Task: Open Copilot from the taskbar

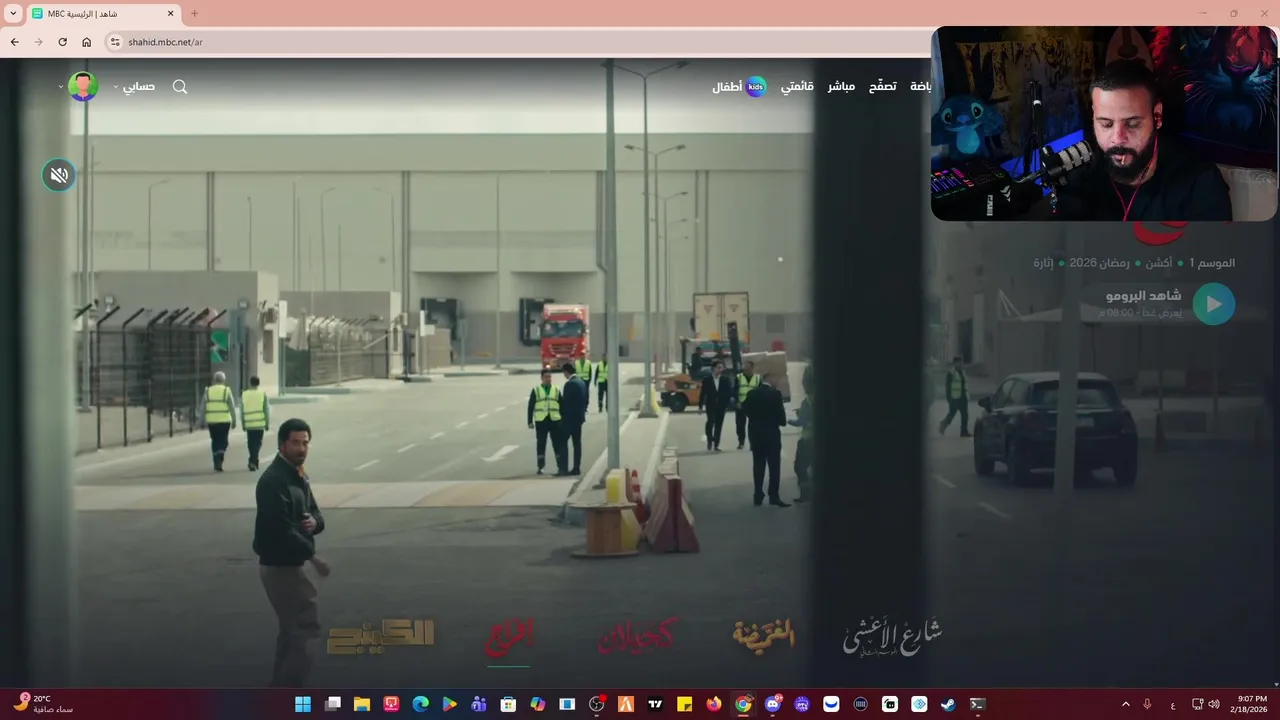Action: 538,704
